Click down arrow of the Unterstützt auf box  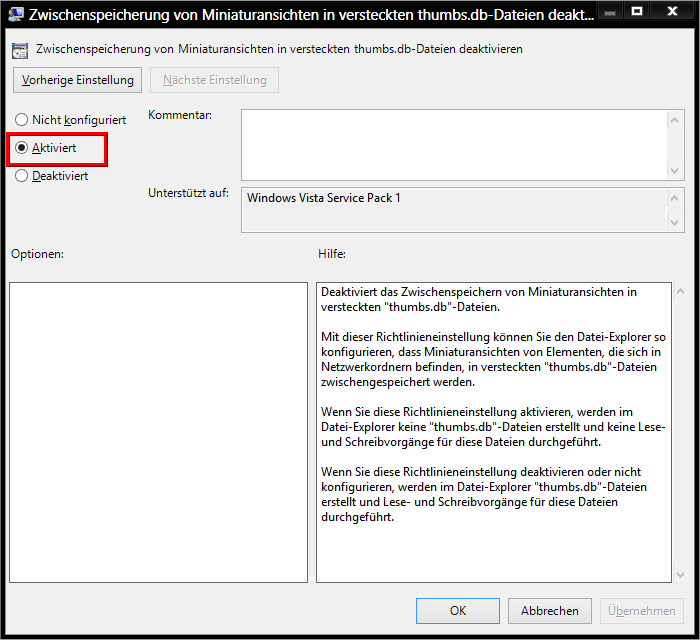coord(676,223)
